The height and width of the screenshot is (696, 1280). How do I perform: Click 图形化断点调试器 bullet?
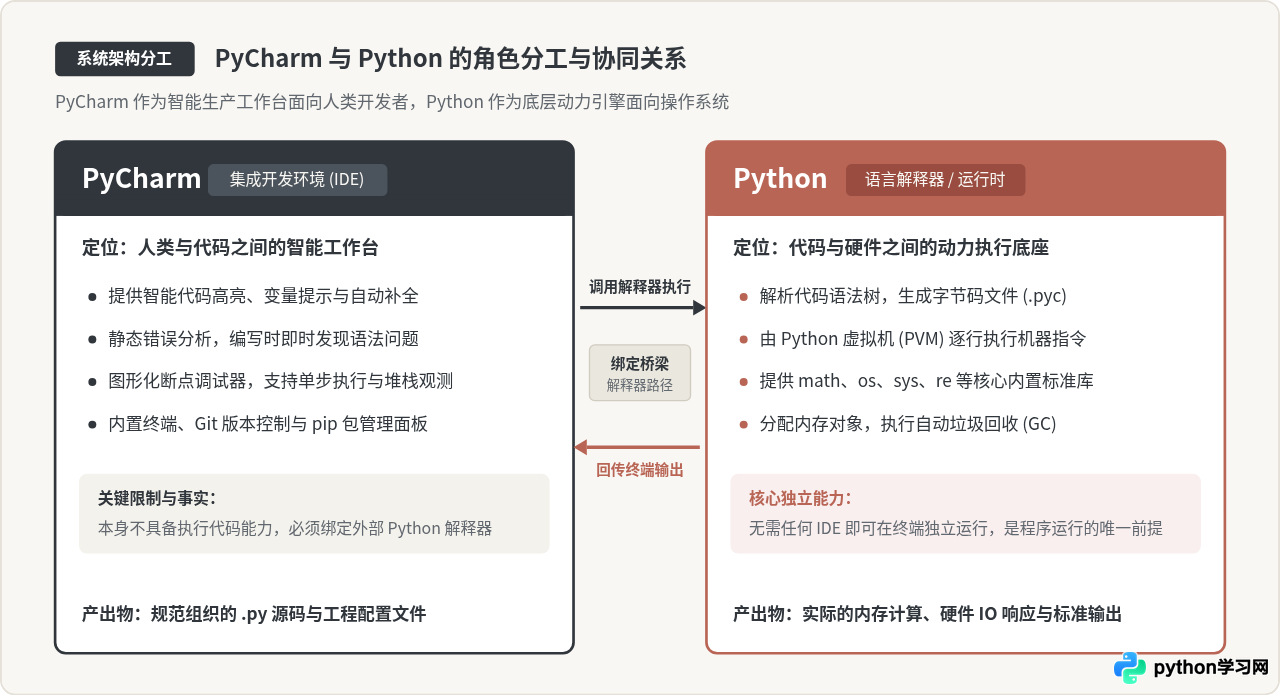click(281, 381)
